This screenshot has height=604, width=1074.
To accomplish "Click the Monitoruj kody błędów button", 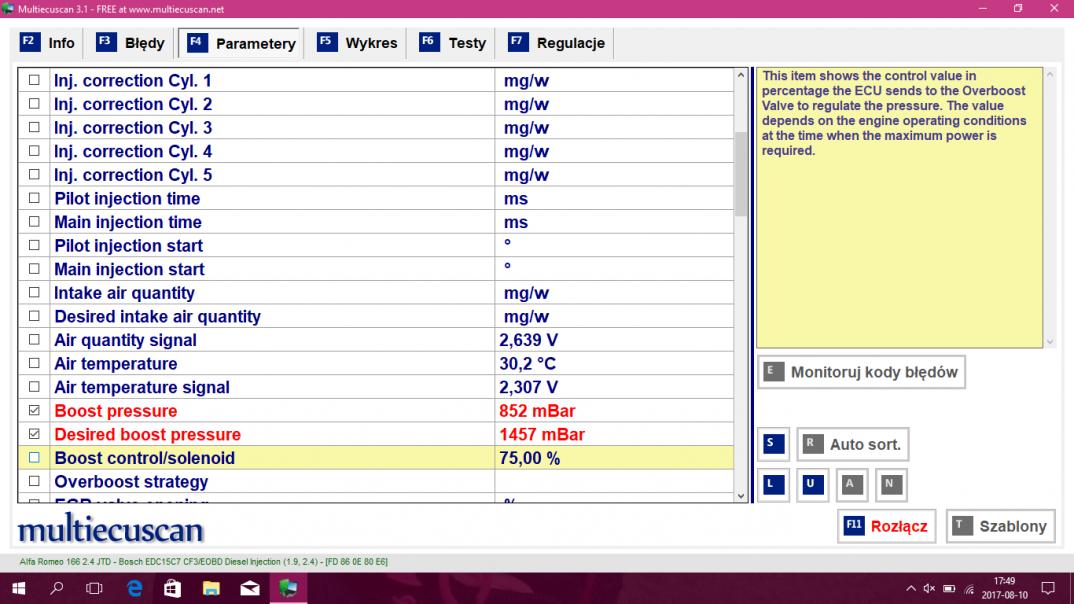I will tap(861, 372).
